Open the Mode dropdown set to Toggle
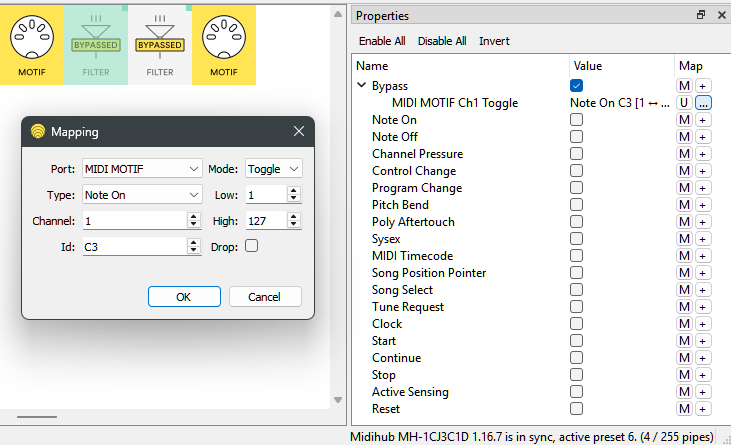The width and height of the screenshot is (731, 445). click(x=273, y=169)
